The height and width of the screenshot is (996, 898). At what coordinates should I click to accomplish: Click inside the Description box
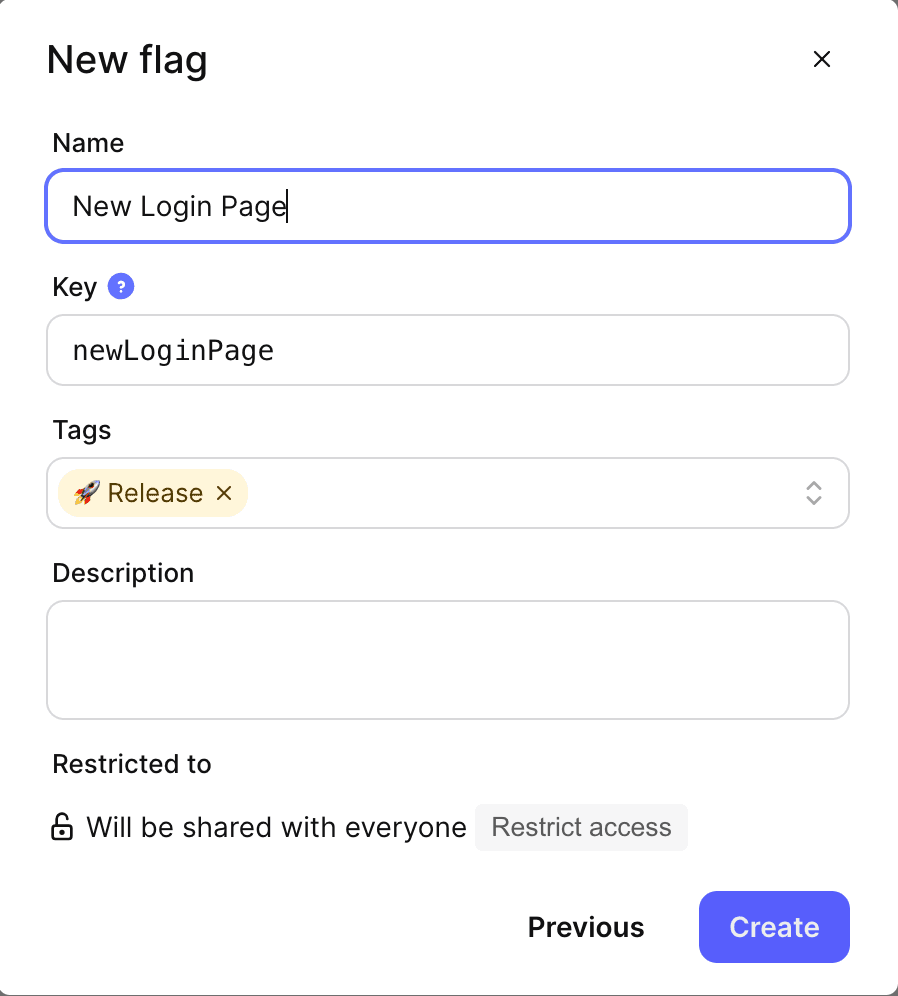pyautogui.click(x=447, y=659)
